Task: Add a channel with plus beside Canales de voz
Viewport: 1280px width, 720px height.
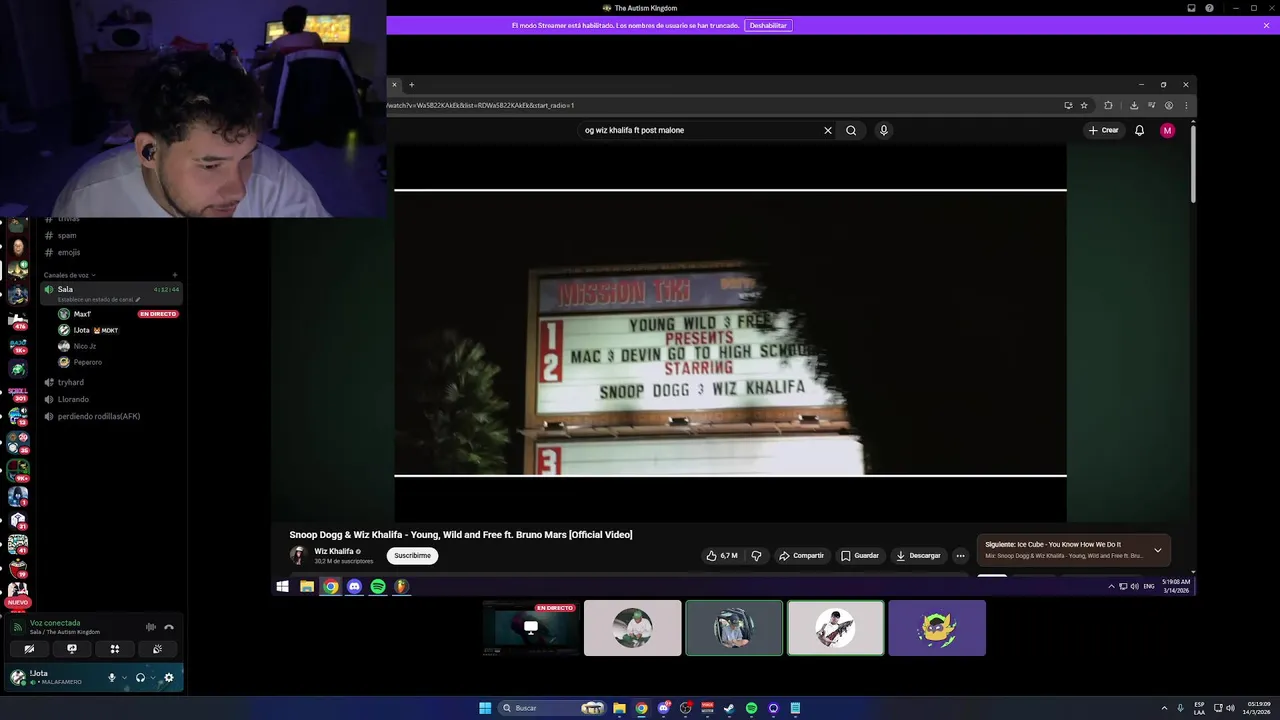Action: [x=175, y=275]
